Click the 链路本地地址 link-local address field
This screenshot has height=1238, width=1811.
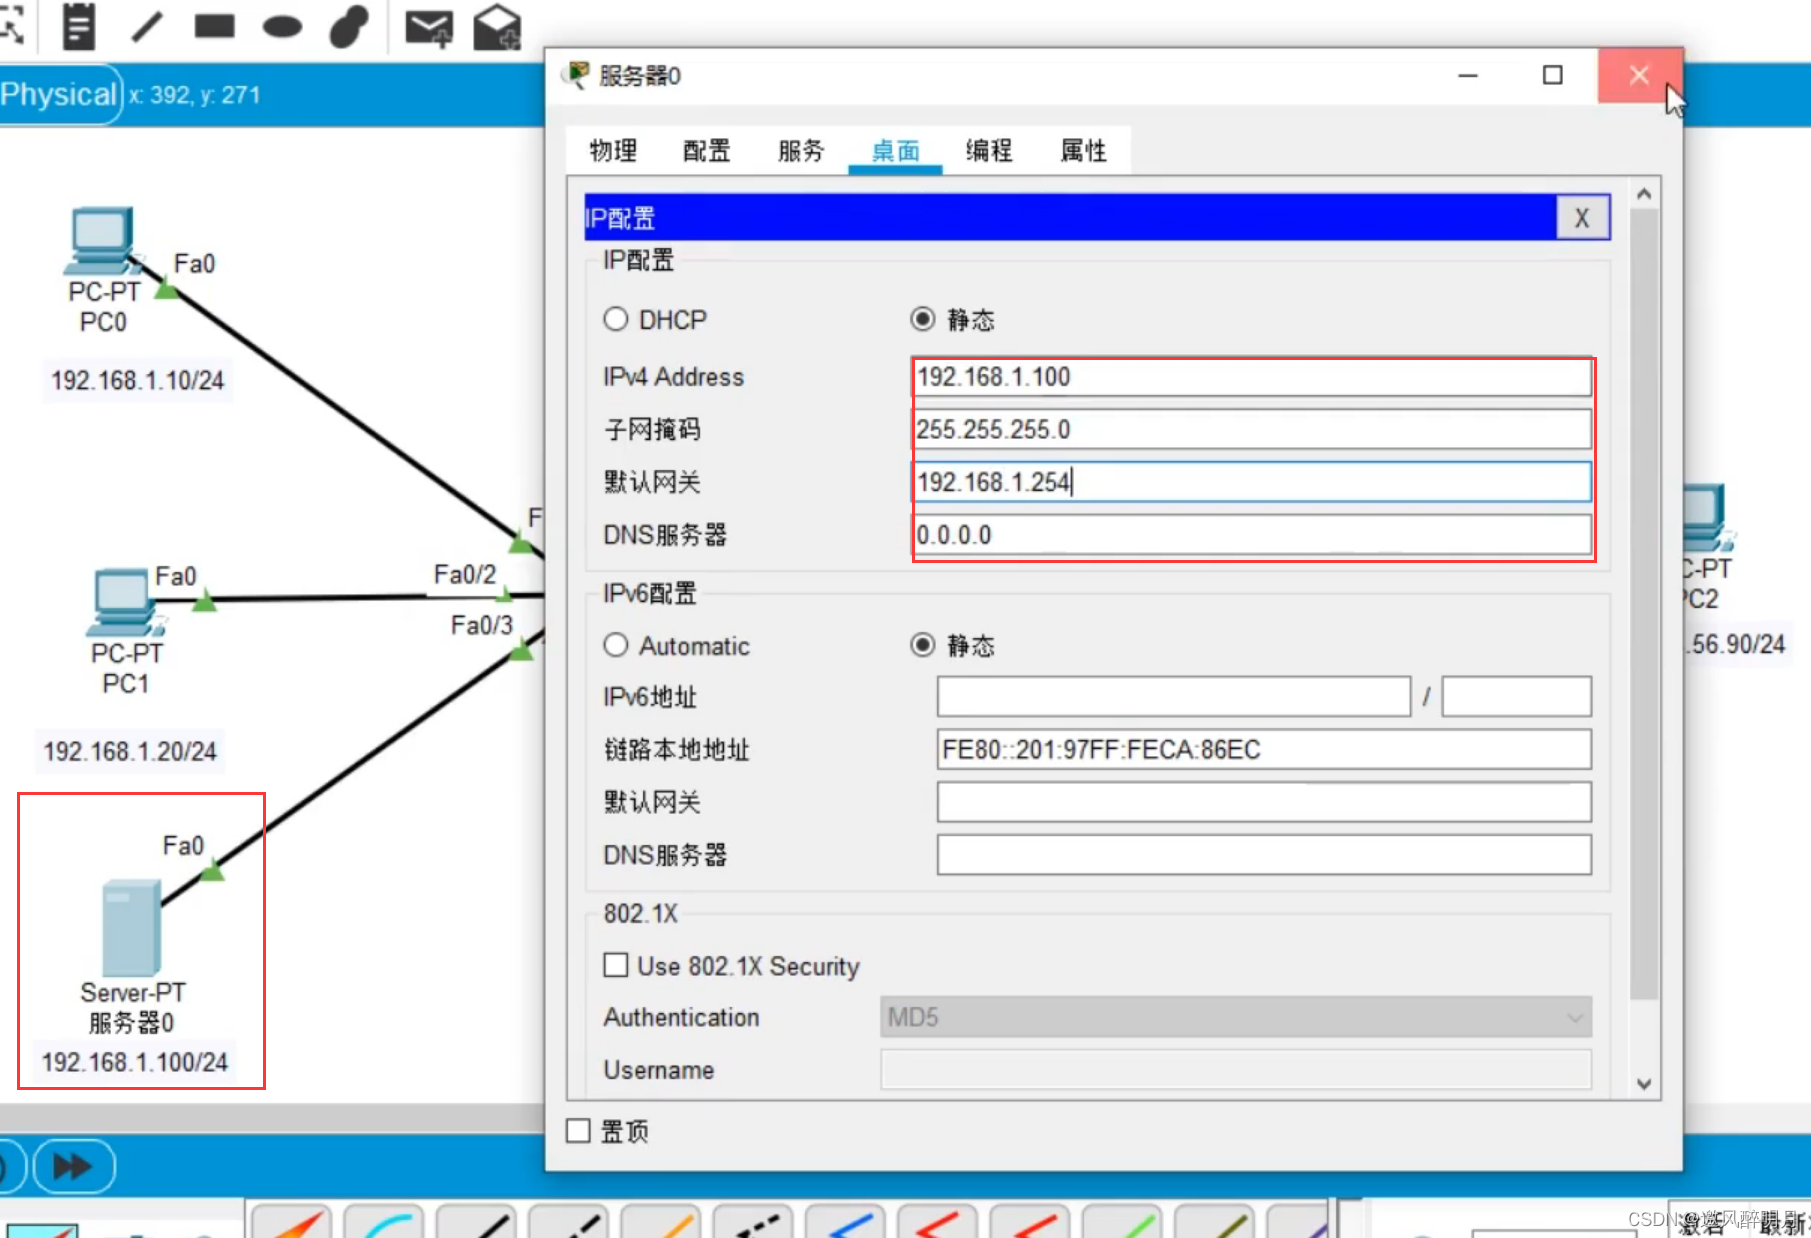pos(1264,750)
